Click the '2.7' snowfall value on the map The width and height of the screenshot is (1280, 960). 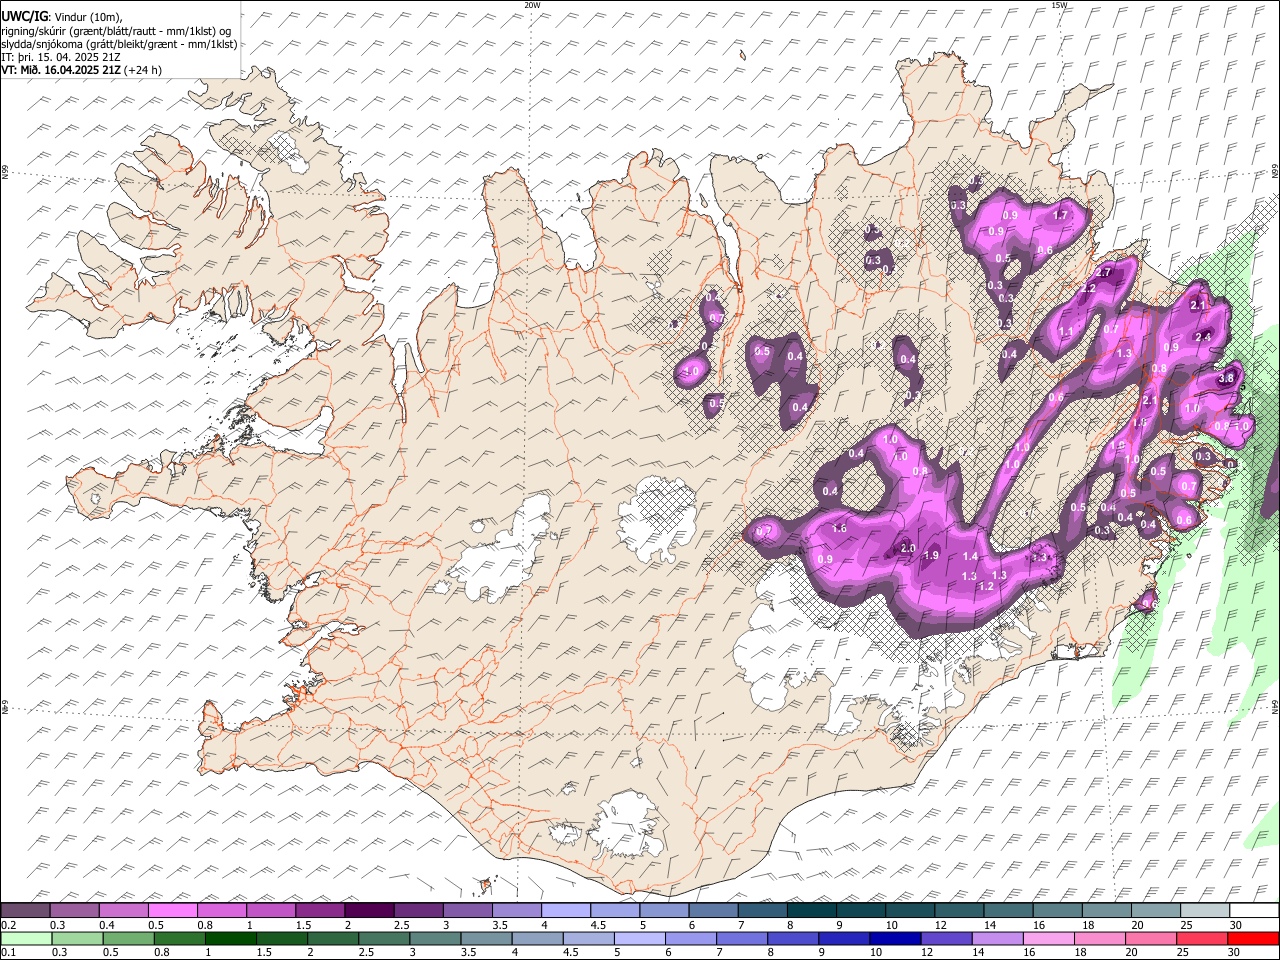(x=1105, y=272)
